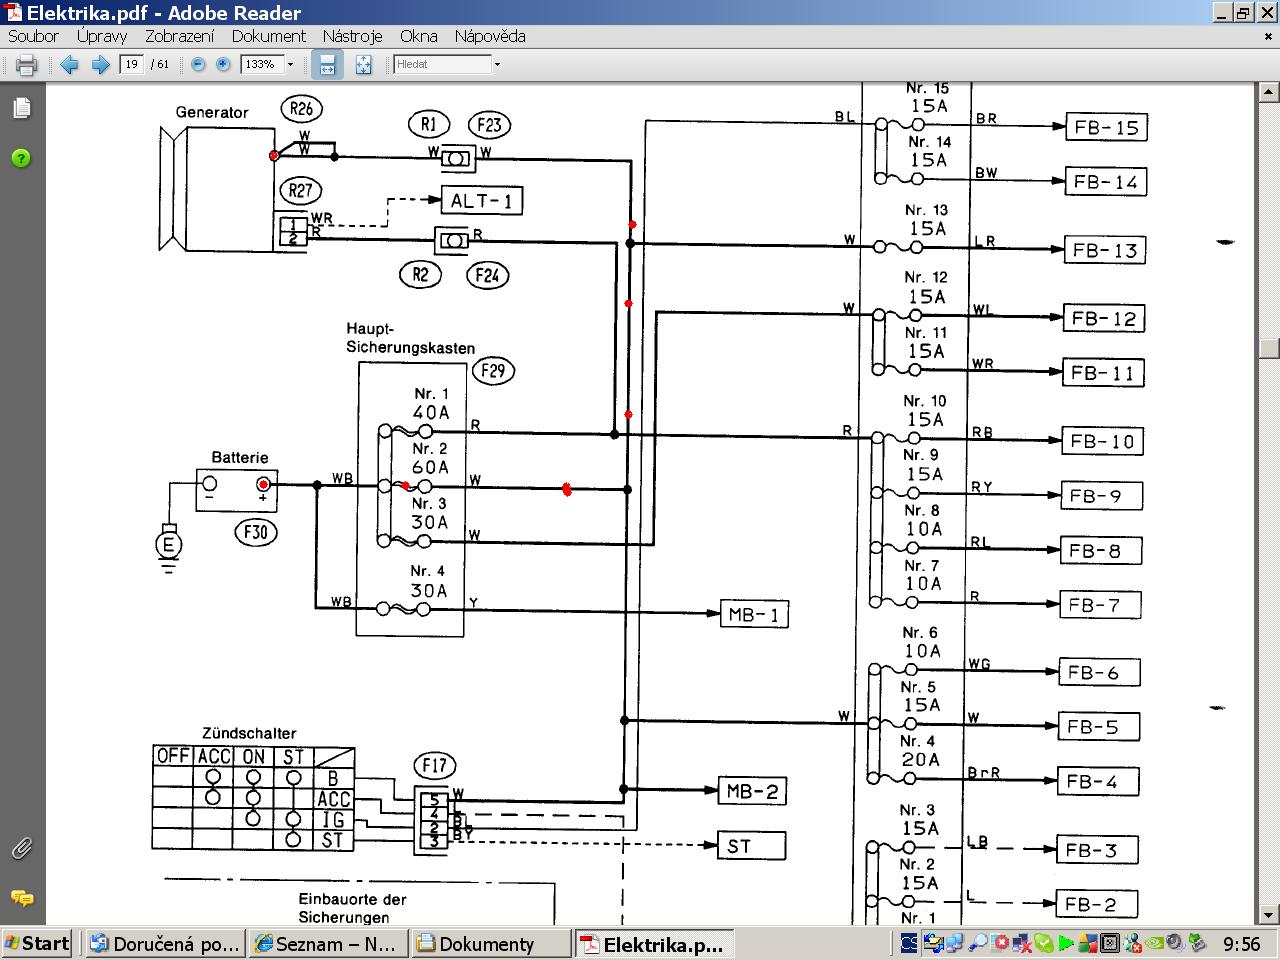Open the Soubor menu

(33, 36)
